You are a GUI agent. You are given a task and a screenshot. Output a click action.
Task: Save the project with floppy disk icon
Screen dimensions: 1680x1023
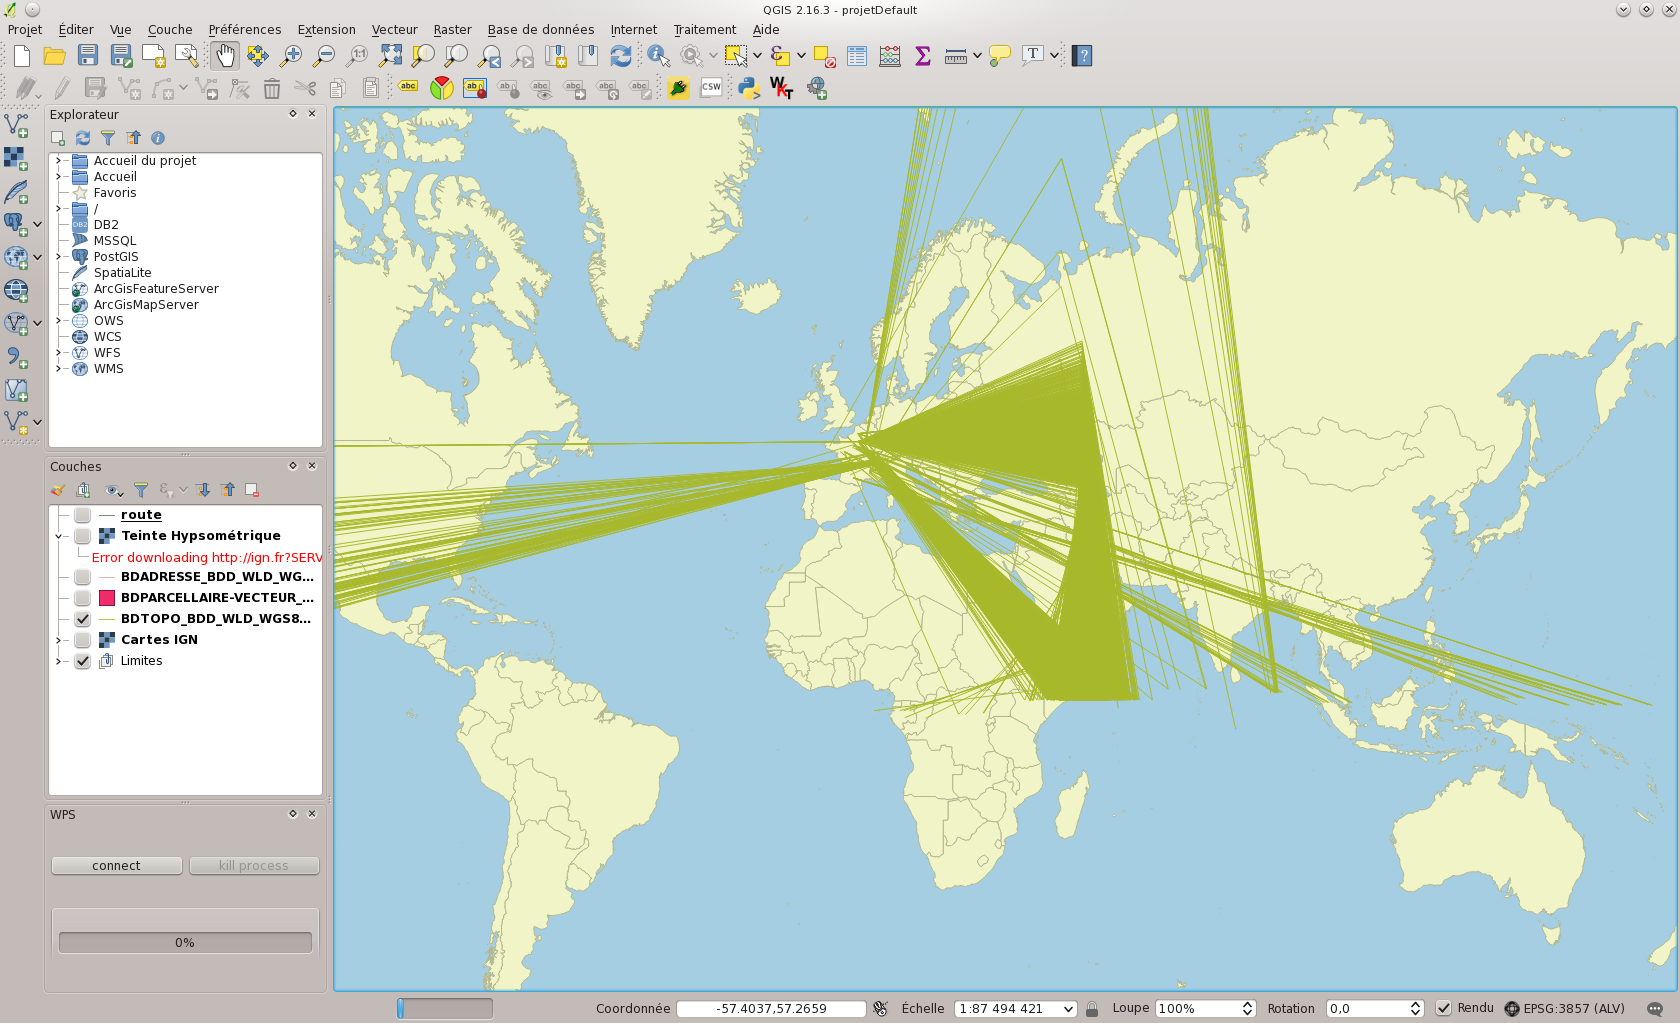coord(88,56)
